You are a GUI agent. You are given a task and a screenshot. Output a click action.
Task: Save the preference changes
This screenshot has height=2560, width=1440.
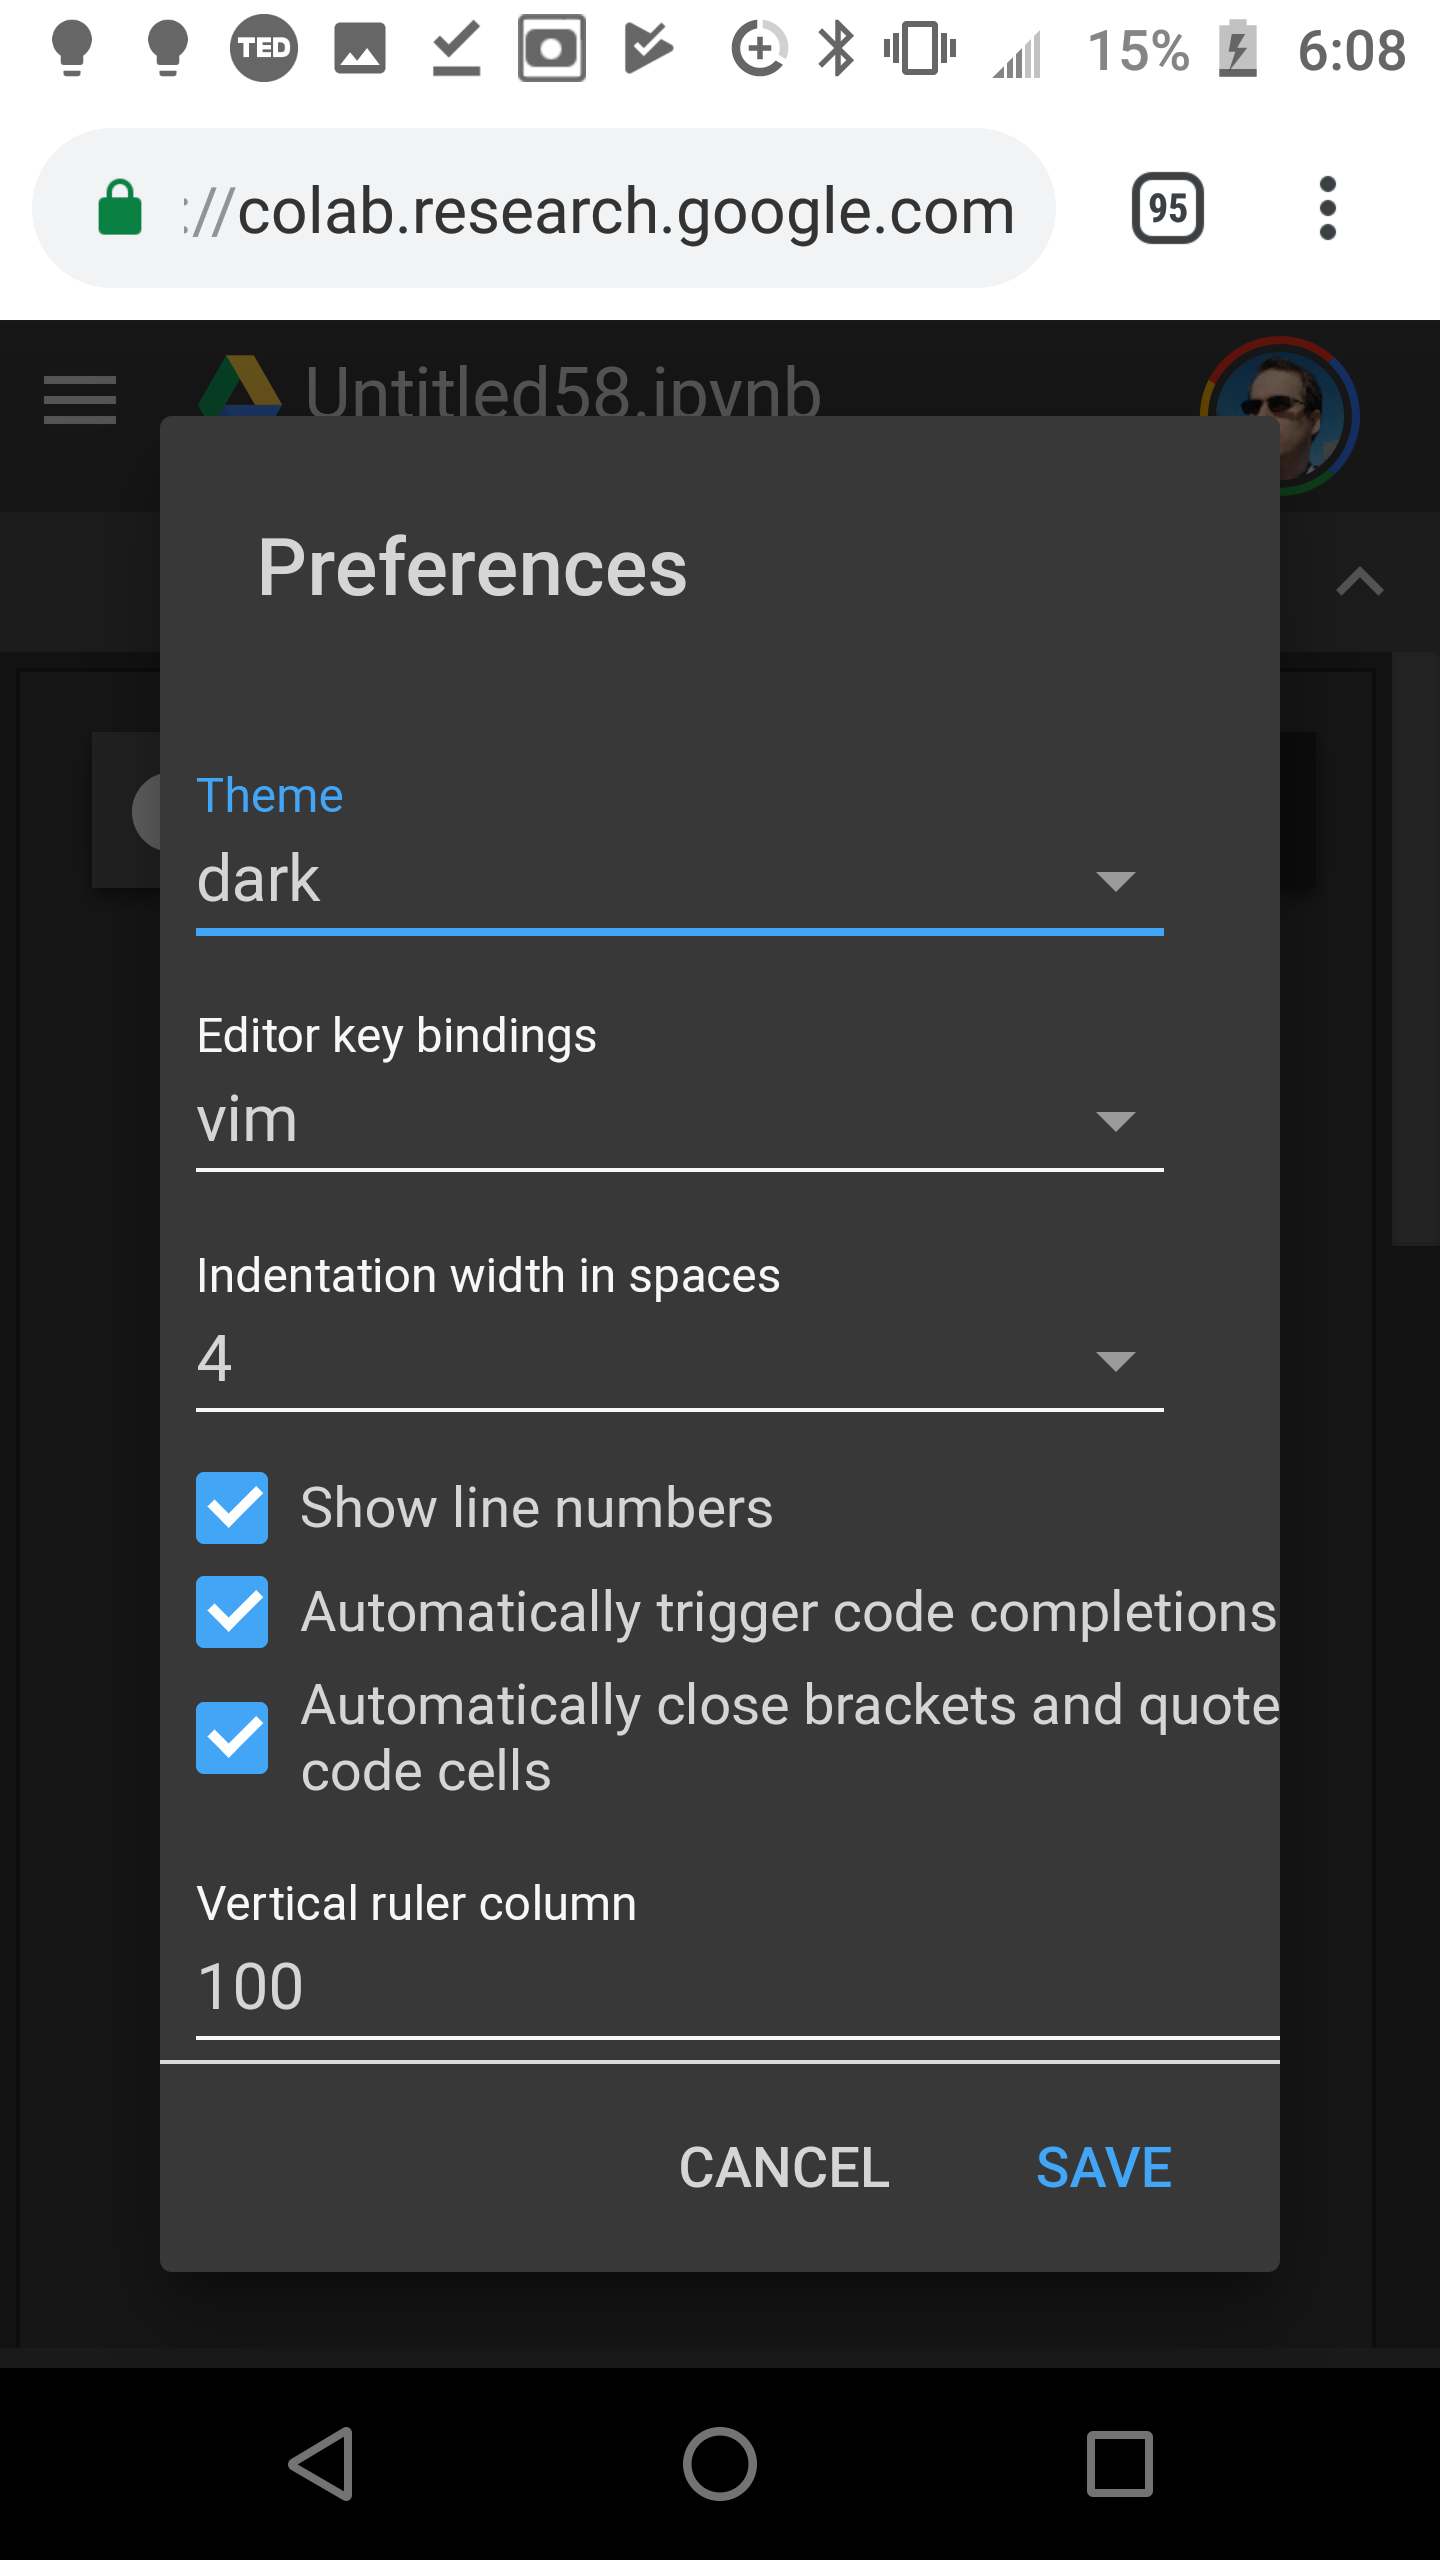tap(1103, 2167)
